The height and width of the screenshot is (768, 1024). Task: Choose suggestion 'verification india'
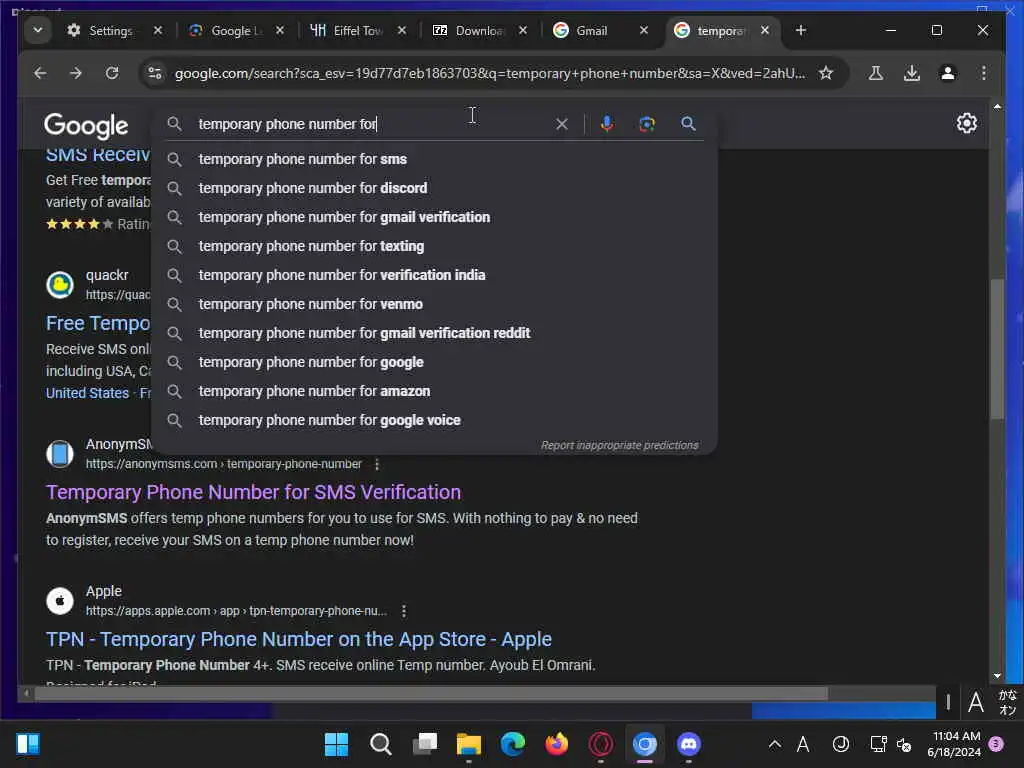(x=434, y=275)
